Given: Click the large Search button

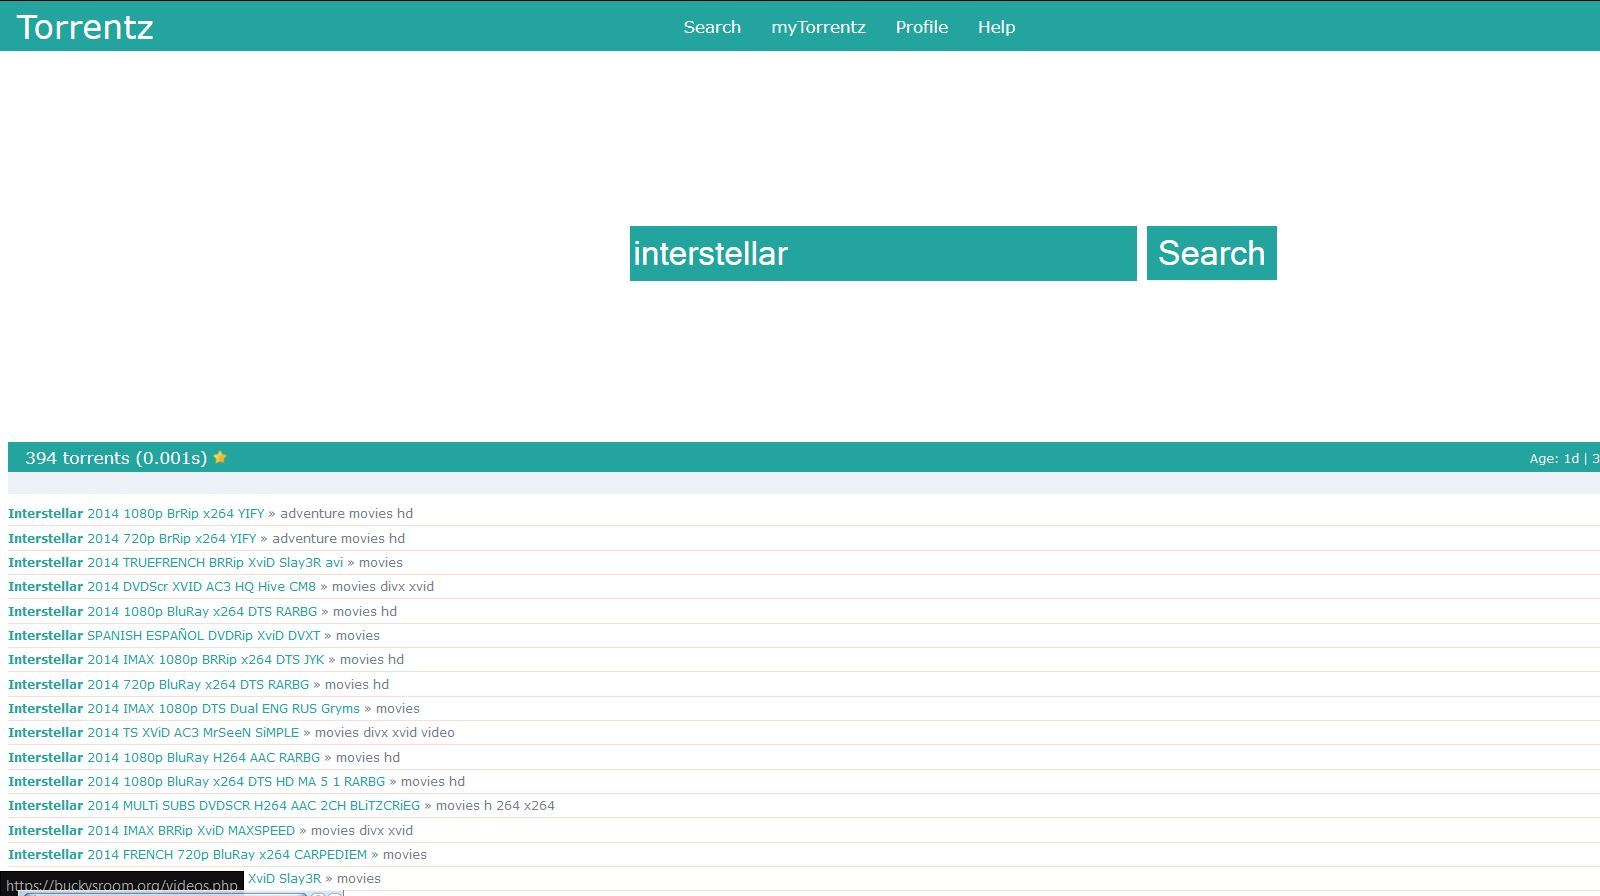Looking at the screenshot, I should pos(1212,253).
